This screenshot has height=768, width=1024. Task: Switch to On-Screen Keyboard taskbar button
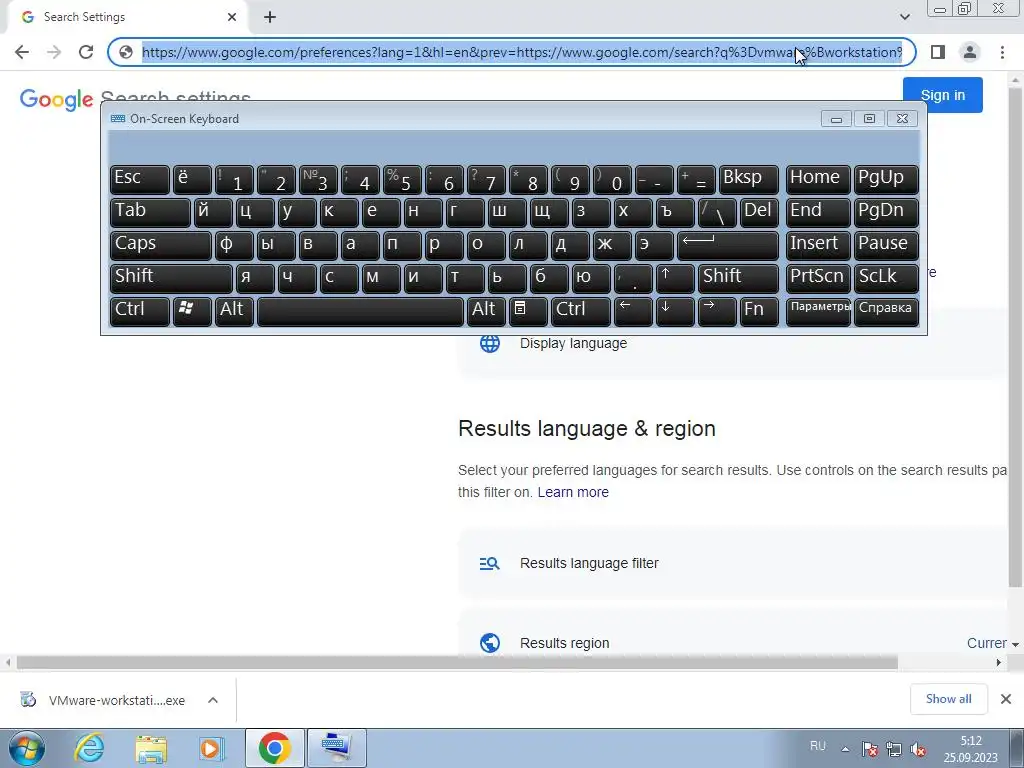(x=337, y=748)
